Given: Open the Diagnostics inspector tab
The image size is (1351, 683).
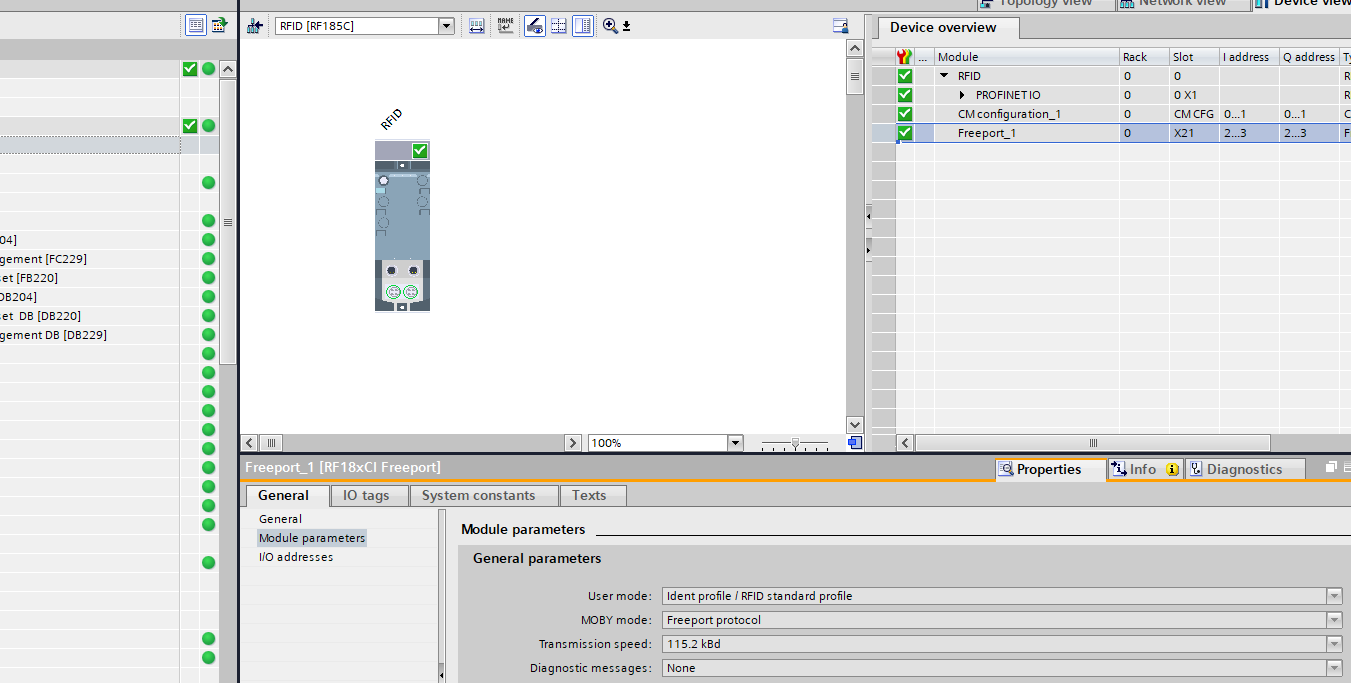Looking at the screenshot, I should (1244, 469).
